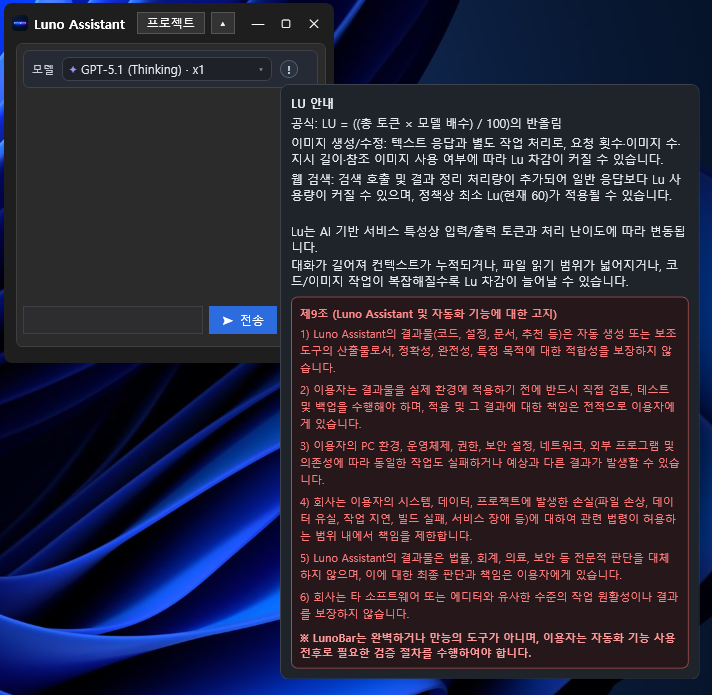Viewport: 712px width, 695px height.
Task: Click the message input field
Action: (113, 320)
